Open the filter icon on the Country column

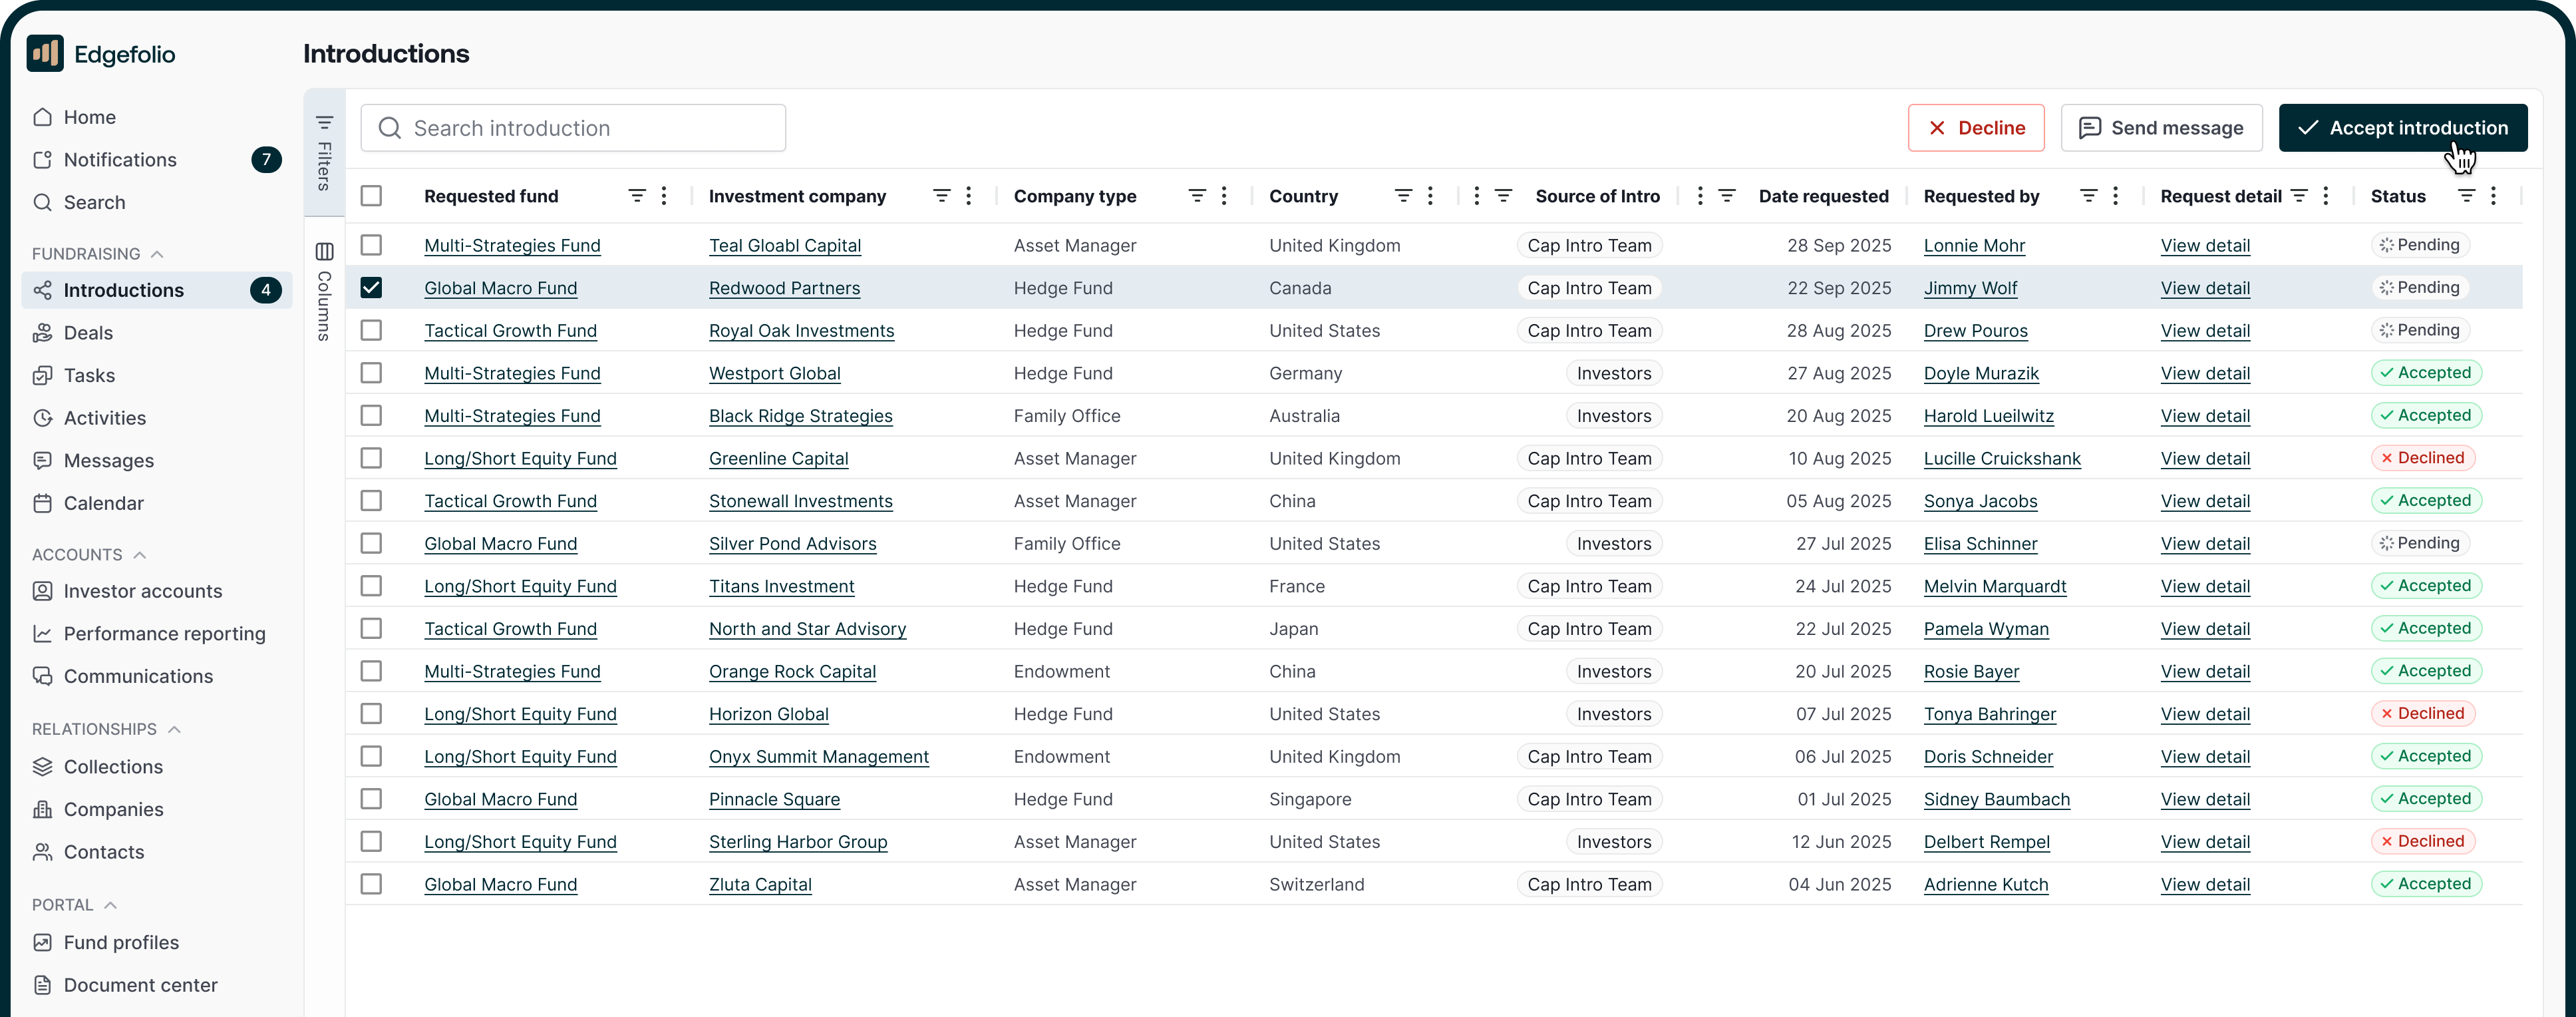(x=1404, y=196)
